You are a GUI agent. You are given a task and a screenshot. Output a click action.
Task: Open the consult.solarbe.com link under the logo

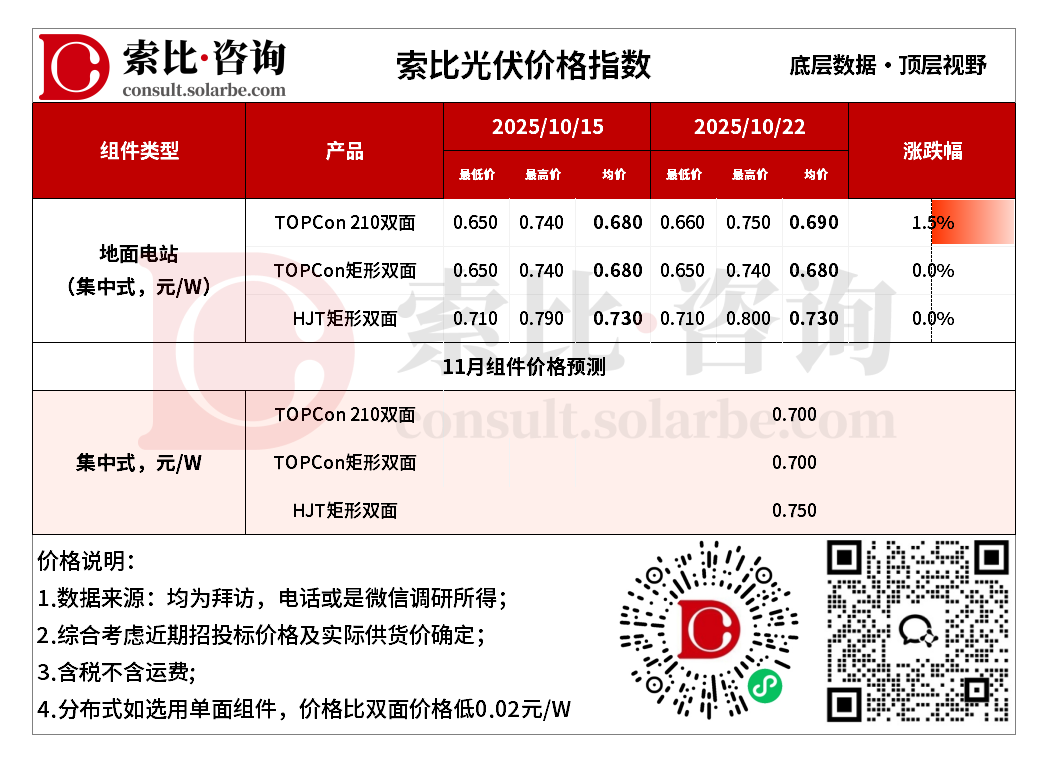point(204,90)
